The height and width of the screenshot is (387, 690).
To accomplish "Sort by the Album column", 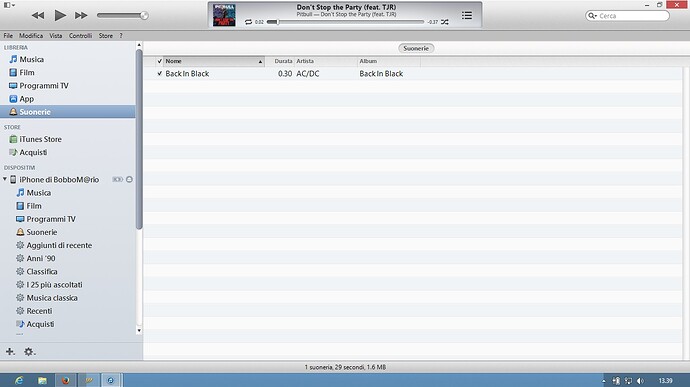I will click(389, 61).
